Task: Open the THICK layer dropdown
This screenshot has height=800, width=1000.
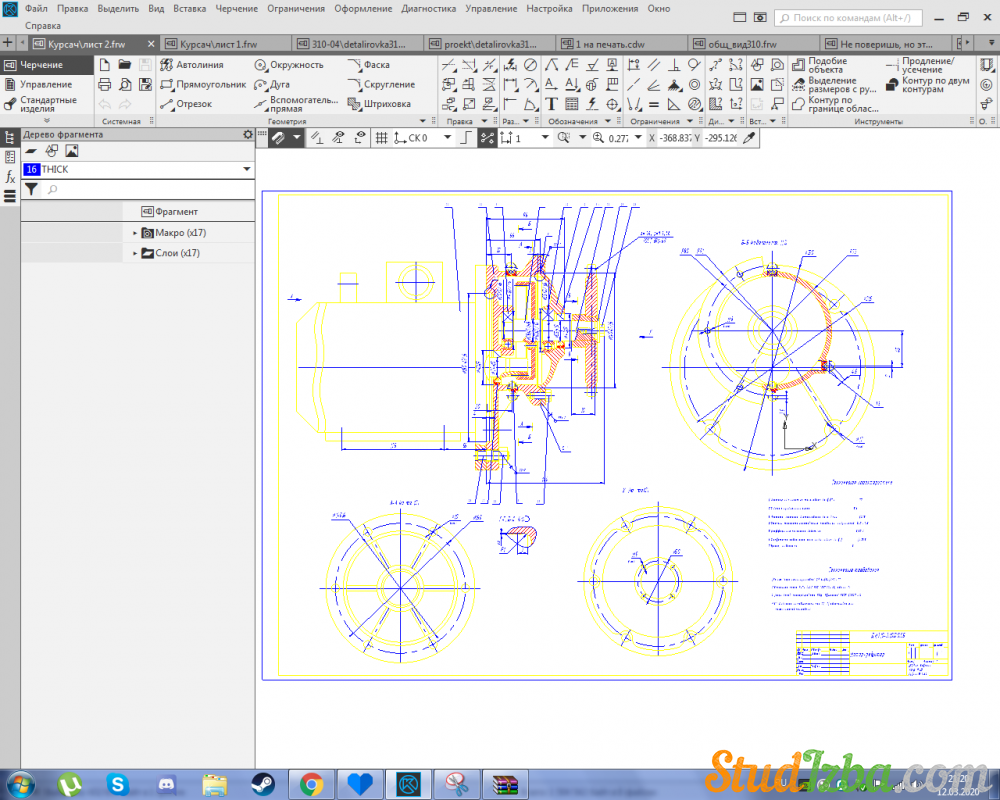Action: pyautogui.click(x=246, y=170)
